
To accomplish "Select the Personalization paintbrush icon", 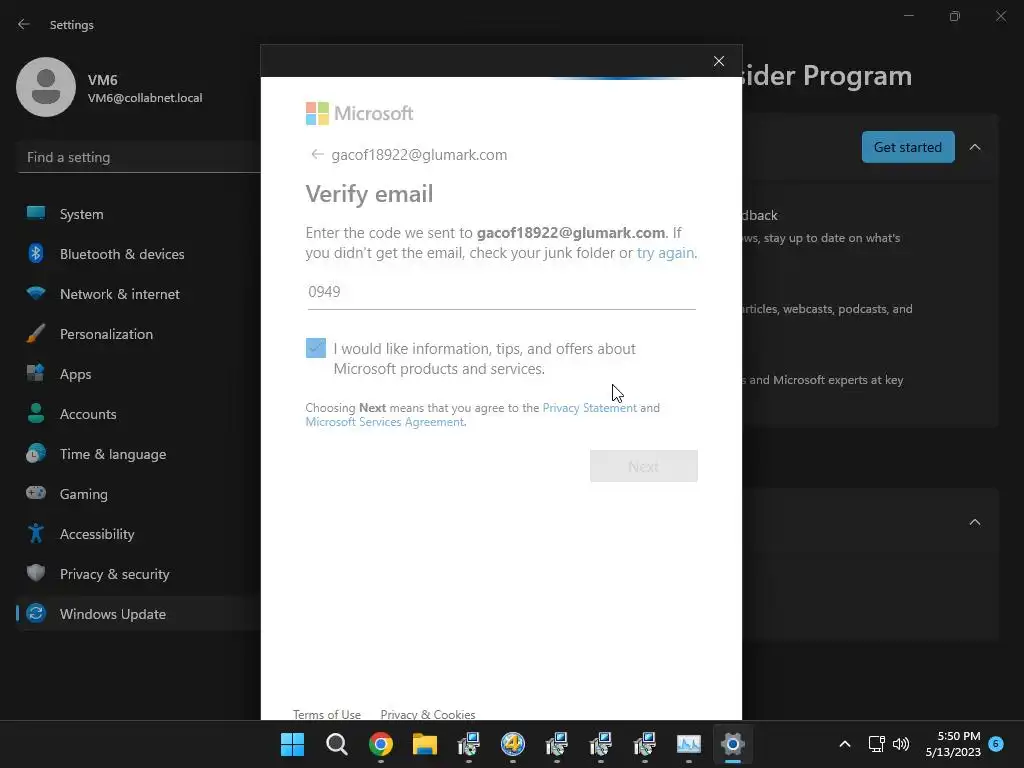I will pos(36,333).
